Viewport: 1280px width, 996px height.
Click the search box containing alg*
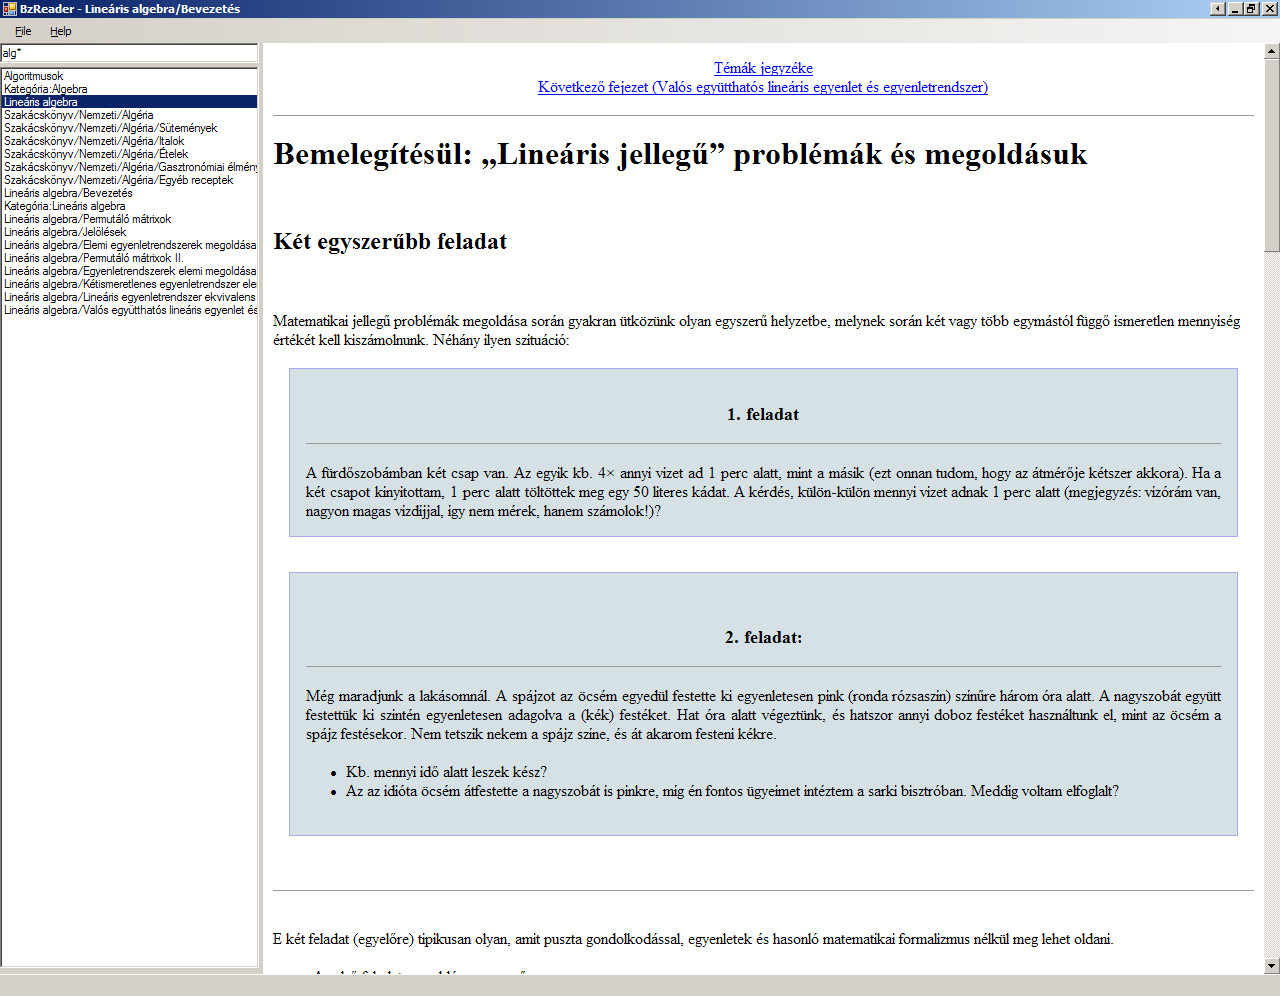(129, 53)
